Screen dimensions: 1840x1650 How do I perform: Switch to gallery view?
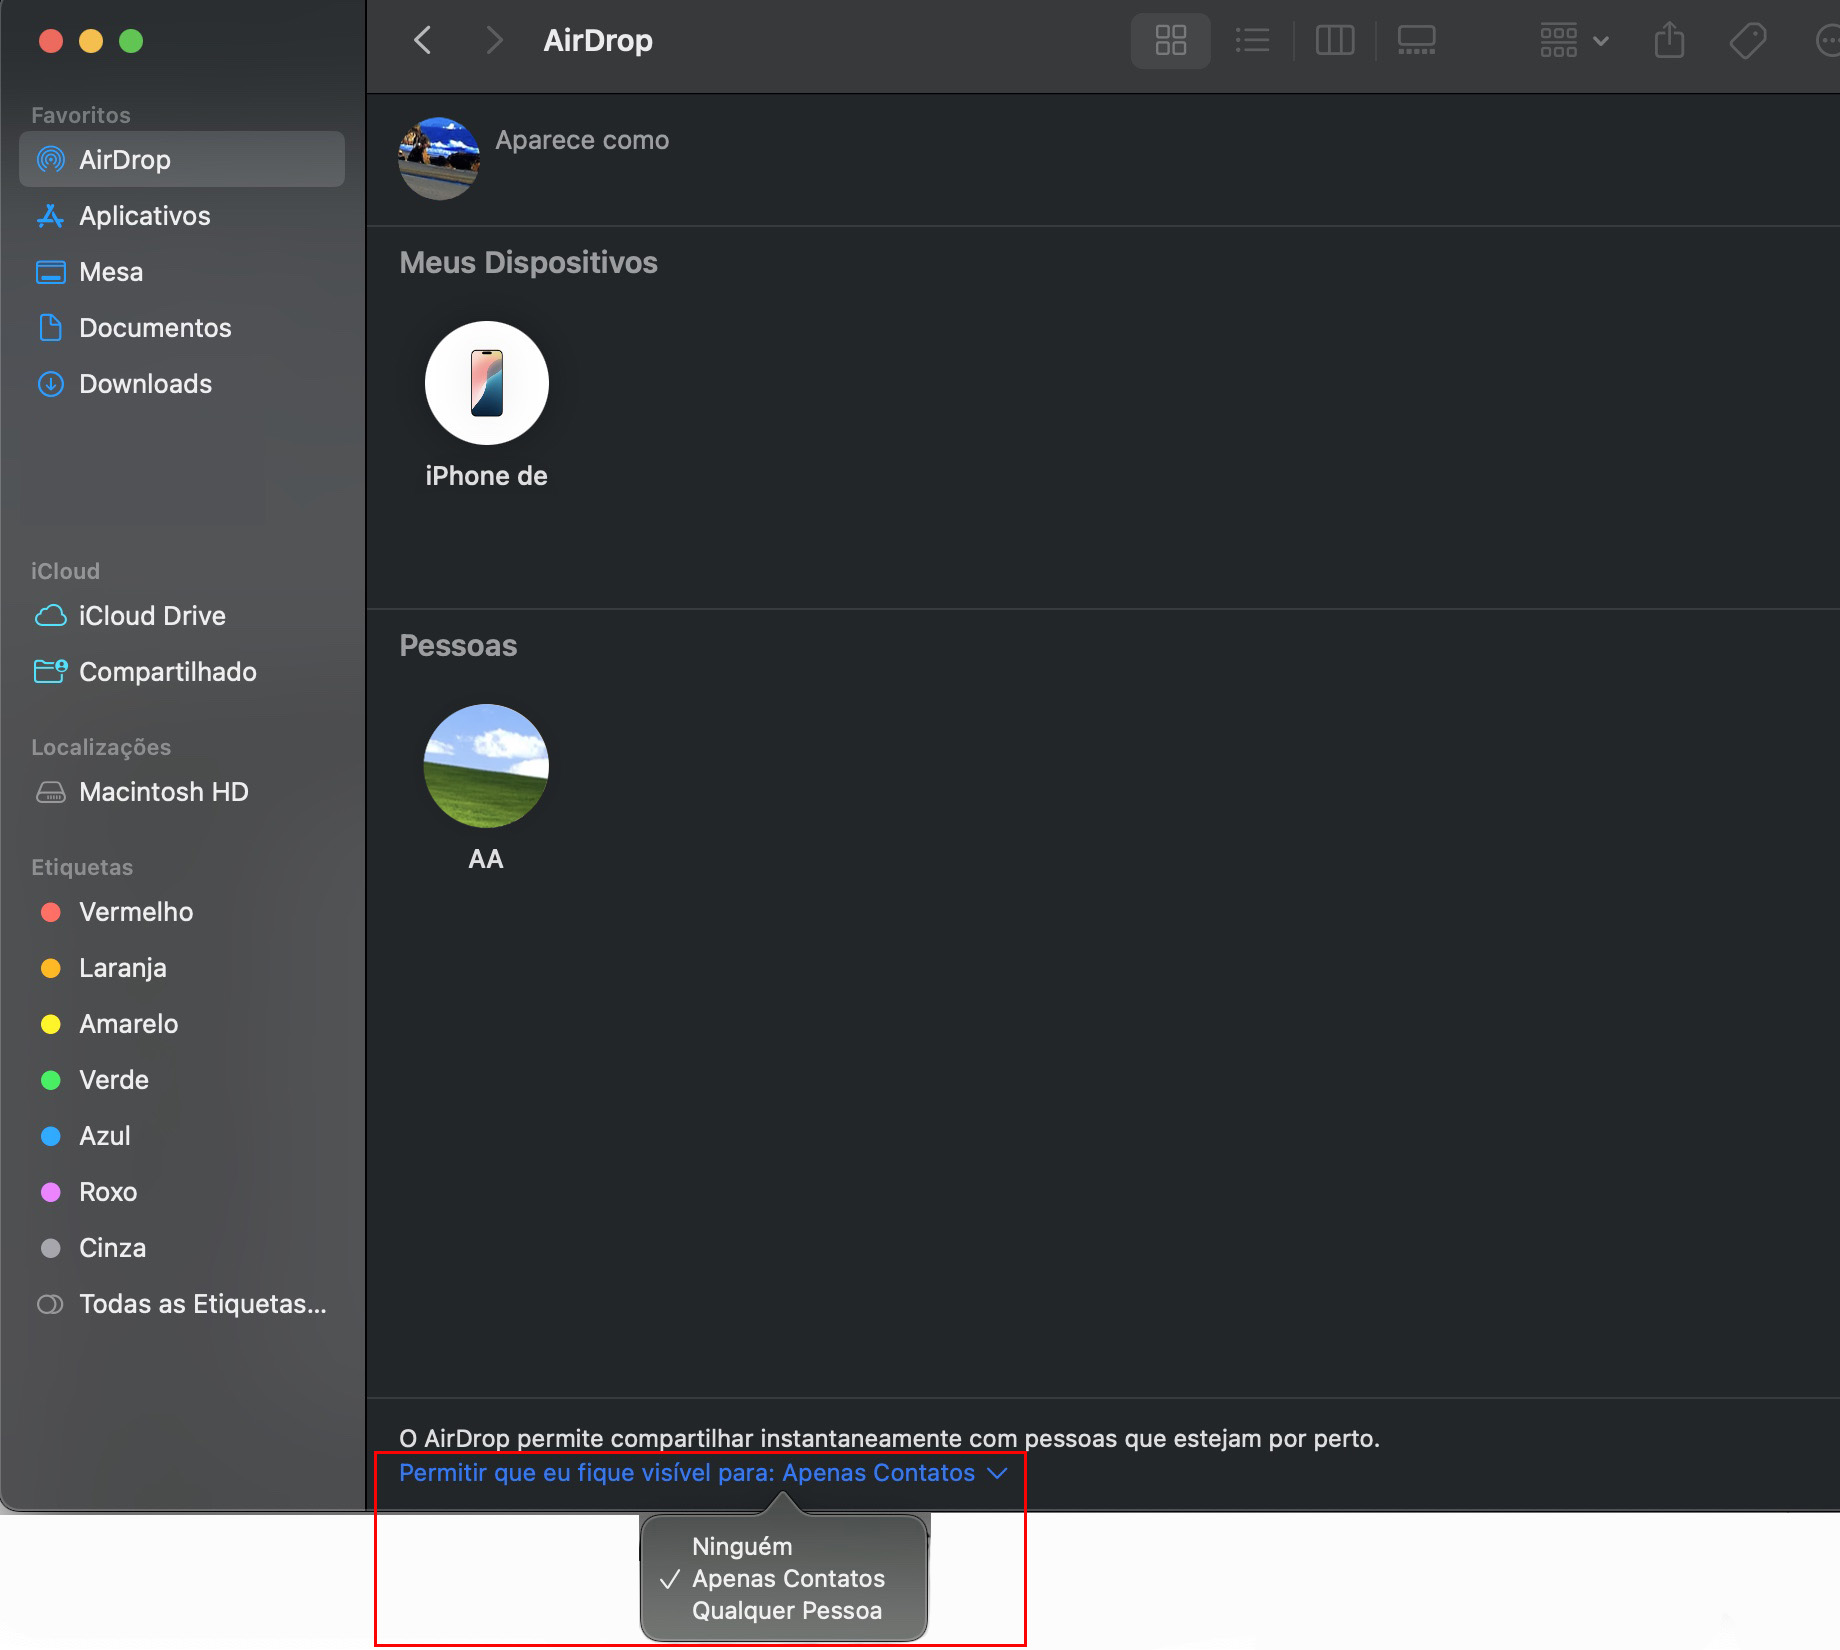click(1416, 41)
